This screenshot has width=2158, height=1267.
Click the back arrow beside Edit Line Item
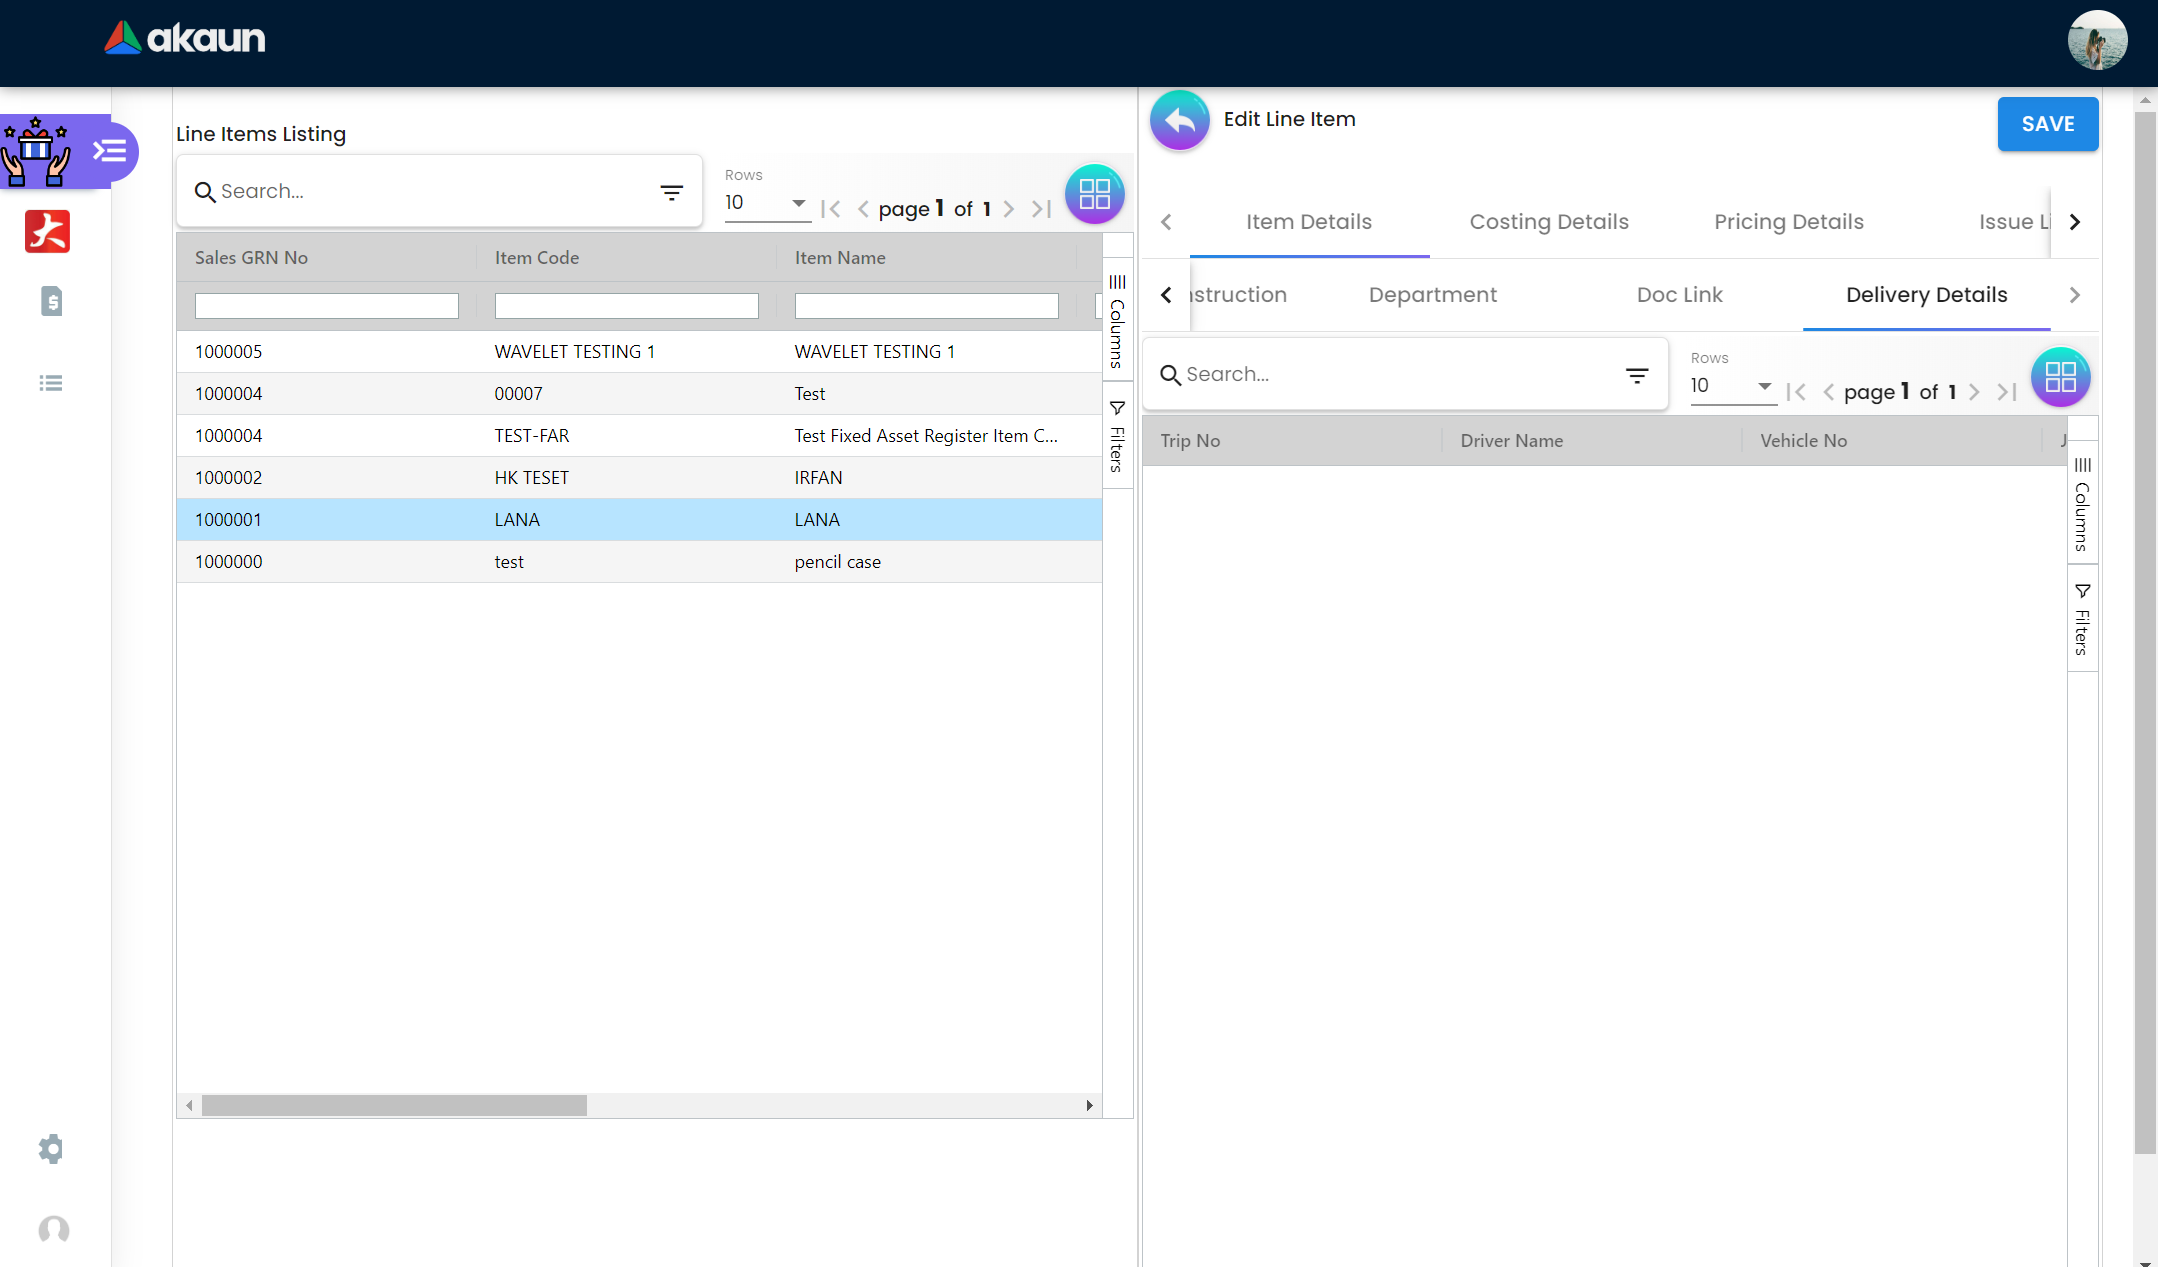[x=1179, y=120]
